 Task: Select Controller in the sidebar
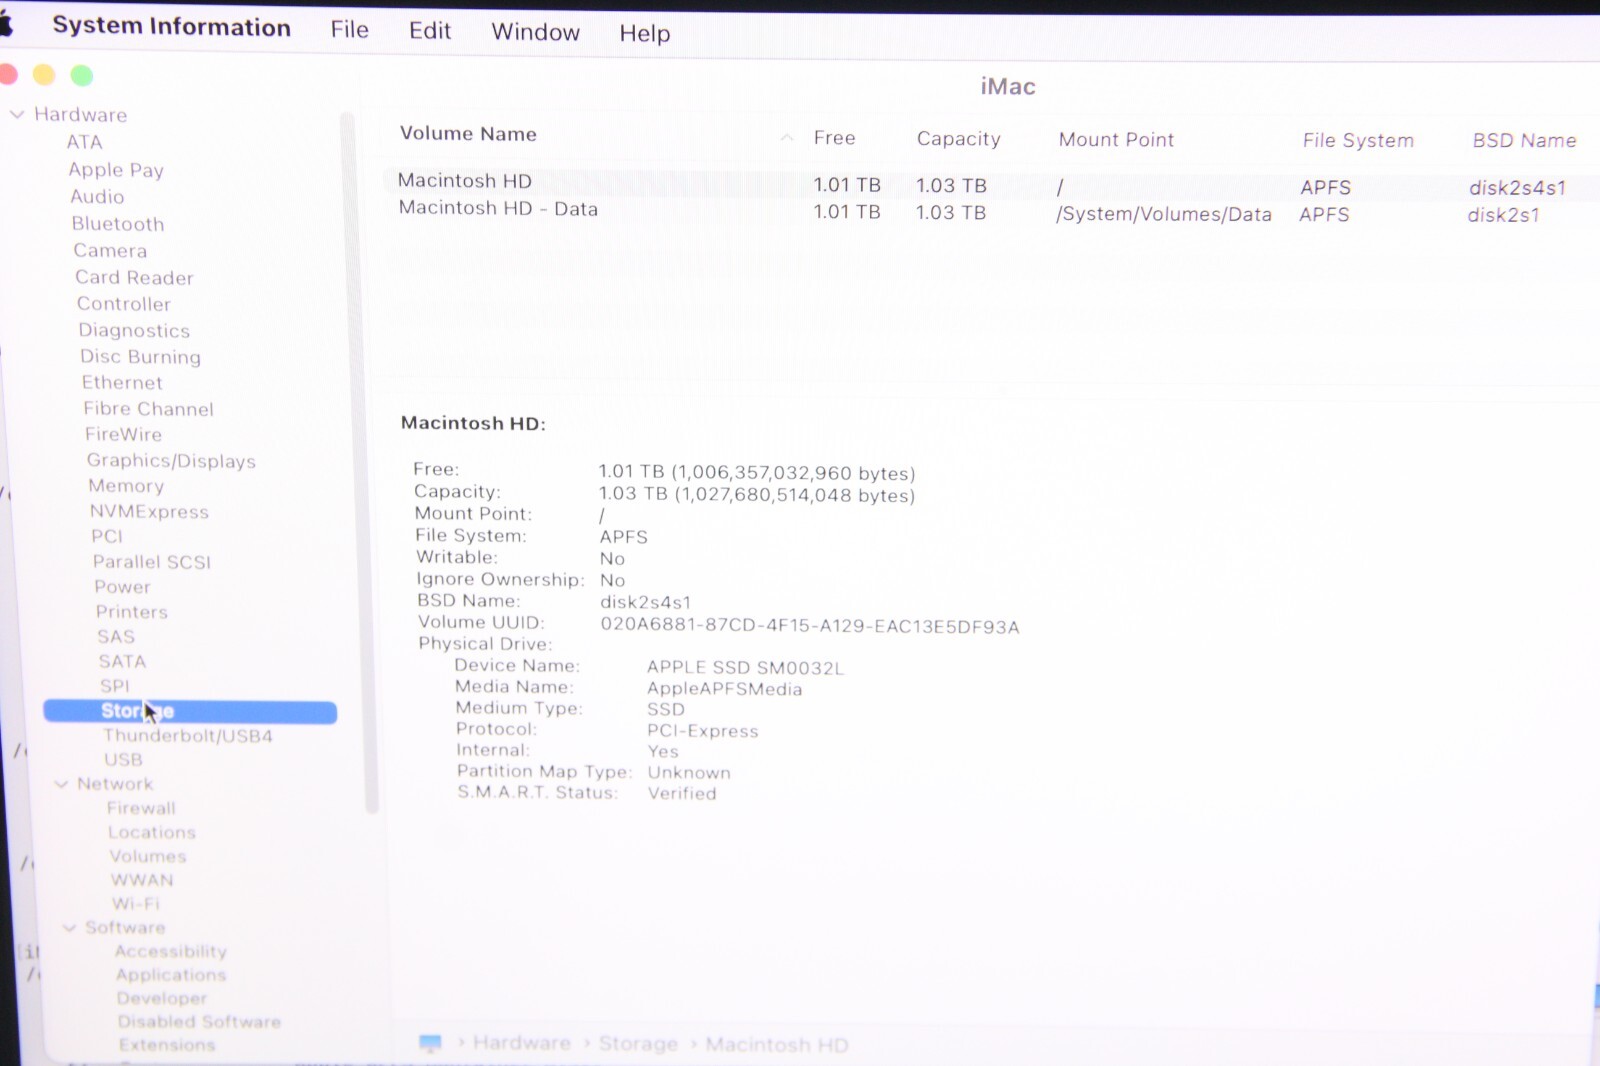(124, 304)
